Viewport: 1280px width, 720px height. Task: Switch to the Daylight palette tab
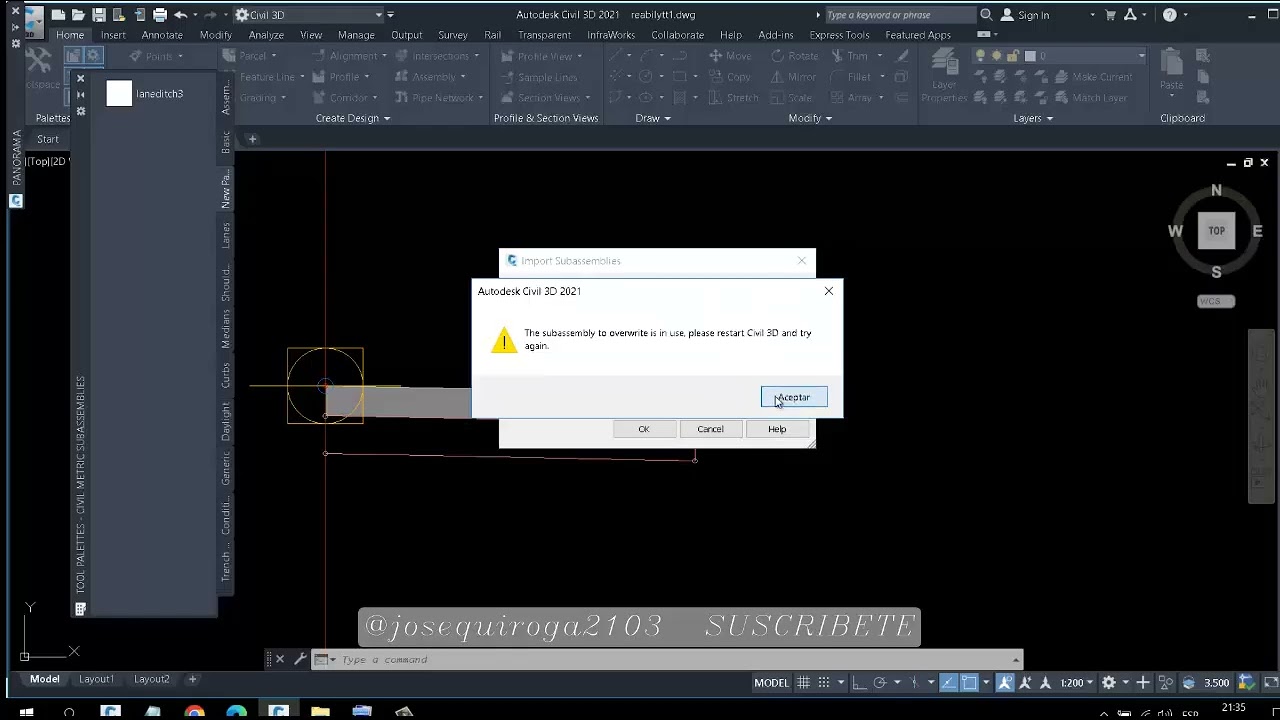pos(226,422)
